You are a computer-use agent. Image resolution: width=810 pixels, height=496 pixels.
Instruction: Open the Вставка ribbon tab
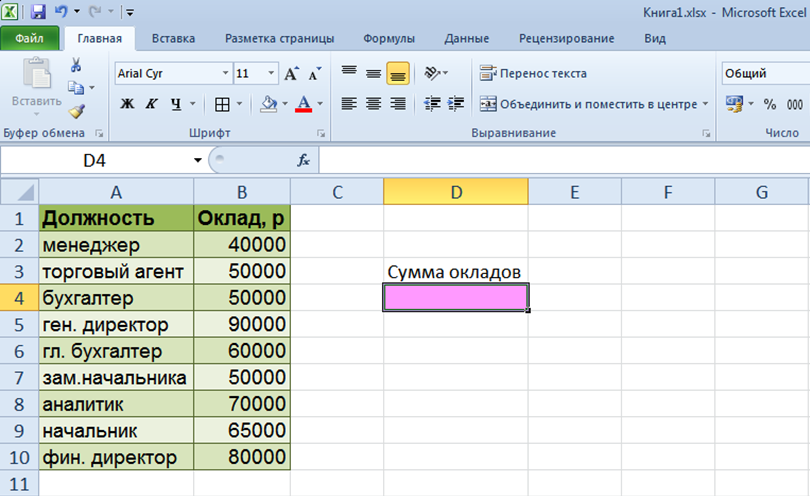173,39
